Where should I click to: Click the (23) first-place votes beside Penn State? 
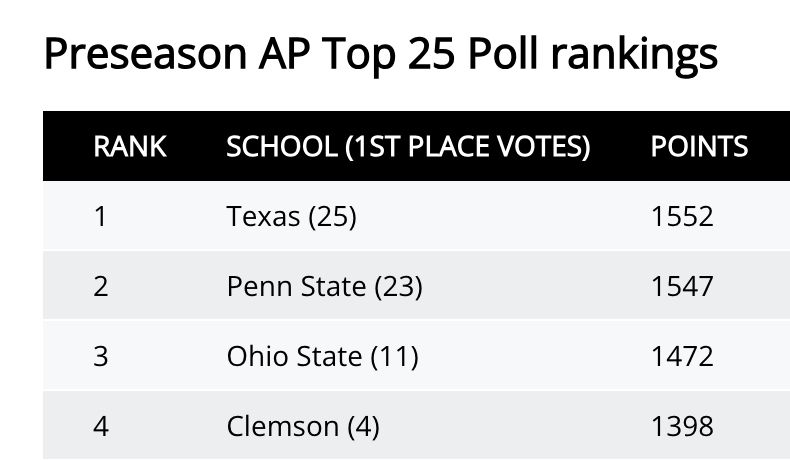(x=398, y=286)
